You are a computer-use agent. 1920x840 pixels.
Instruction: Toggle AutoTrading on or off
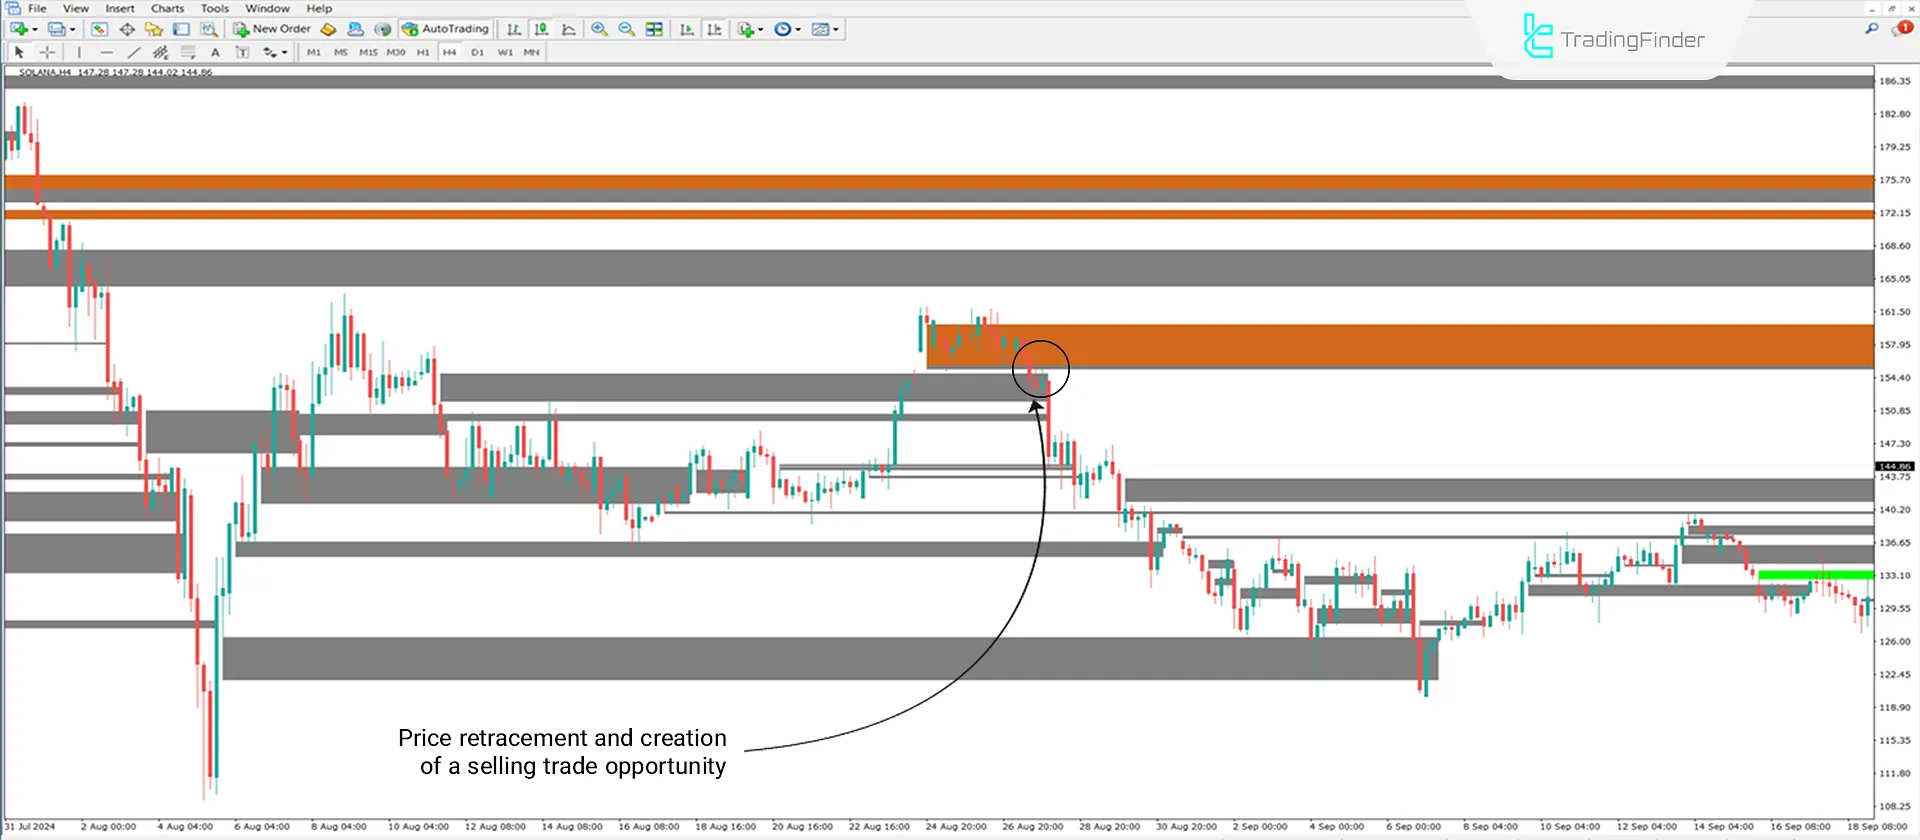pos(446,29)
